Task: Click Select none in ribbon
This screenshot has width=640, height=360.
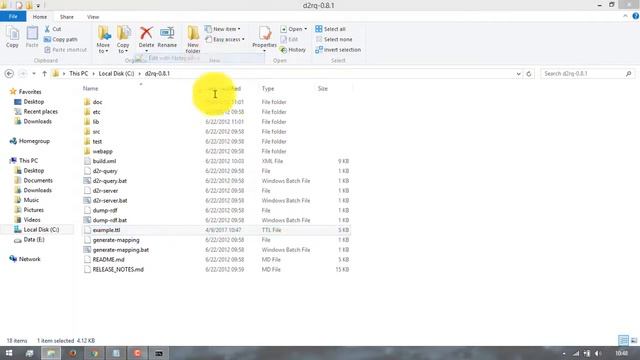Action: [334, 39]
